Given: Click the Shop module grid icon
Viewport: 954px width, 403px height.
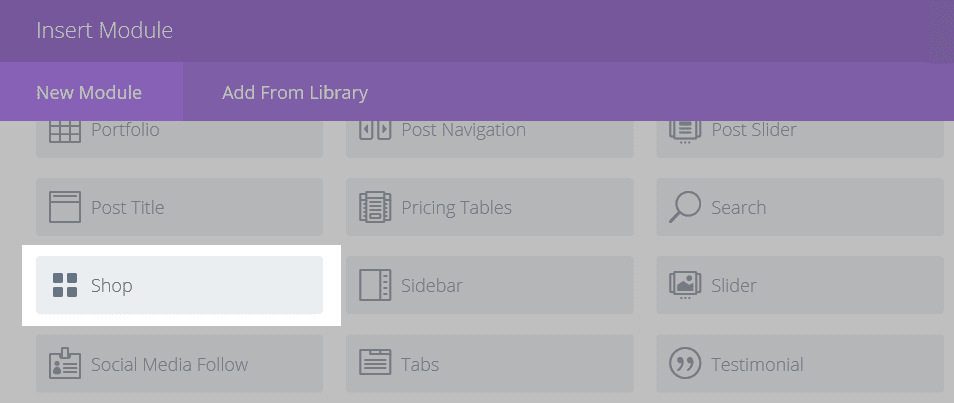Looking at the screenshot, I should 65,285.
